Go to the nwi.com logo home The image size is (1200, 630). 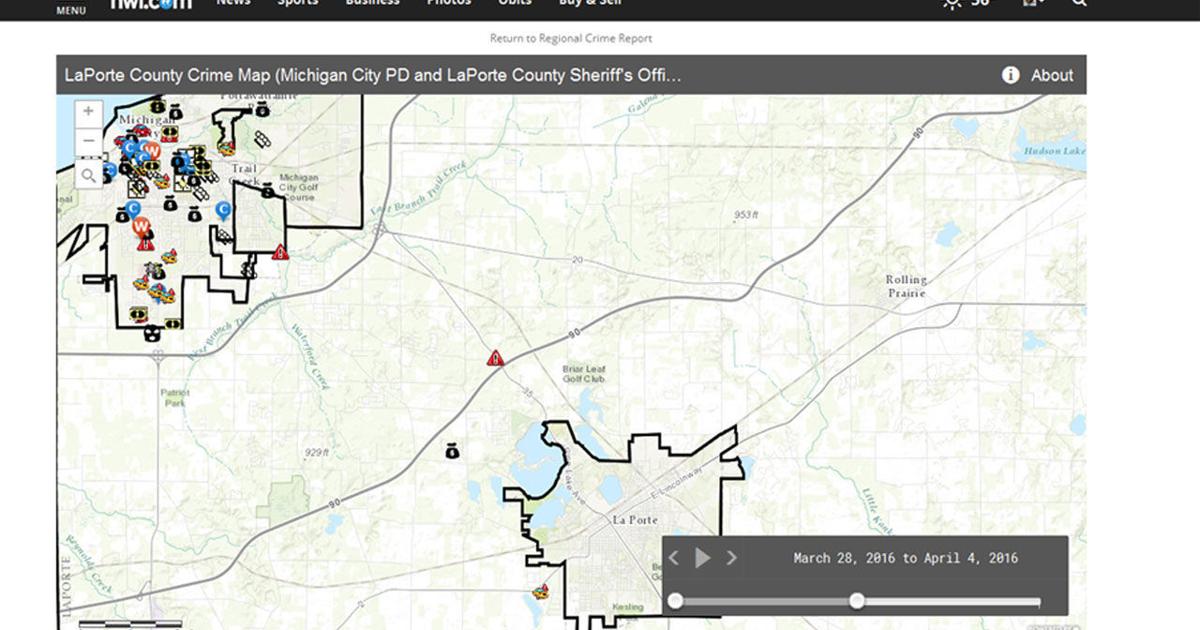click(x=150, y=5)
